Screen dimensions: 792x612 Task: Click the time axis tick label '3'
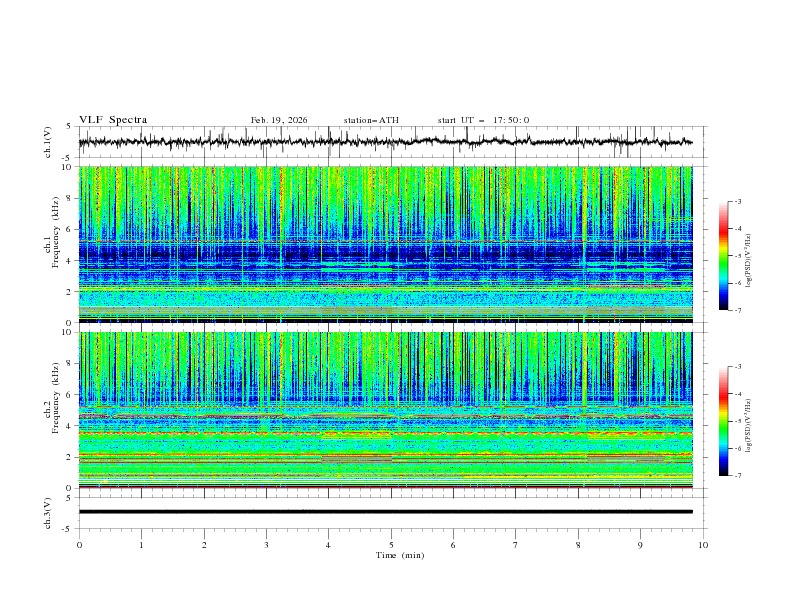point(266,545)
